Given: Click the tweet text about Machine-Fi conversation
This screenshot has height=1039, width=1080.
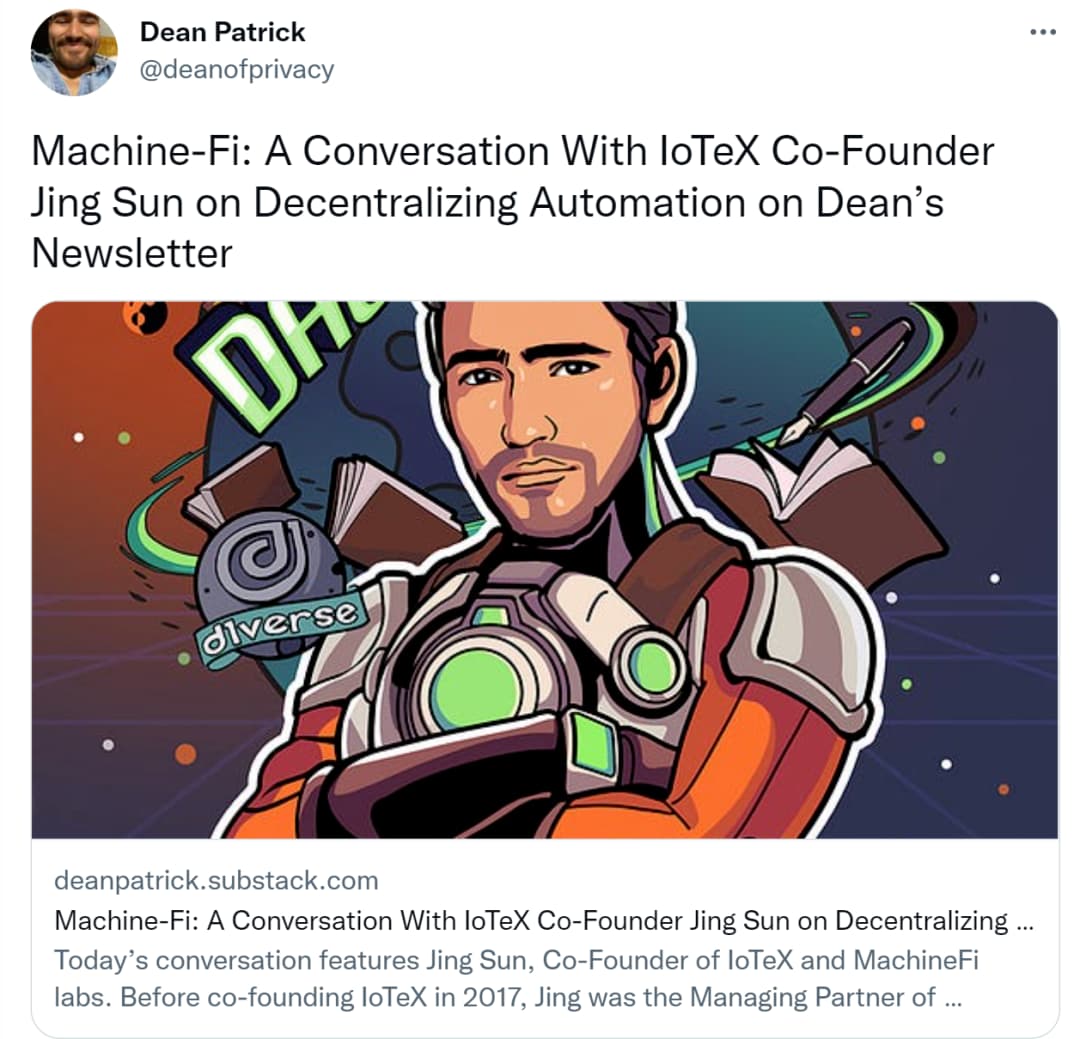Looking at the screenshot, I should [512, 202].
